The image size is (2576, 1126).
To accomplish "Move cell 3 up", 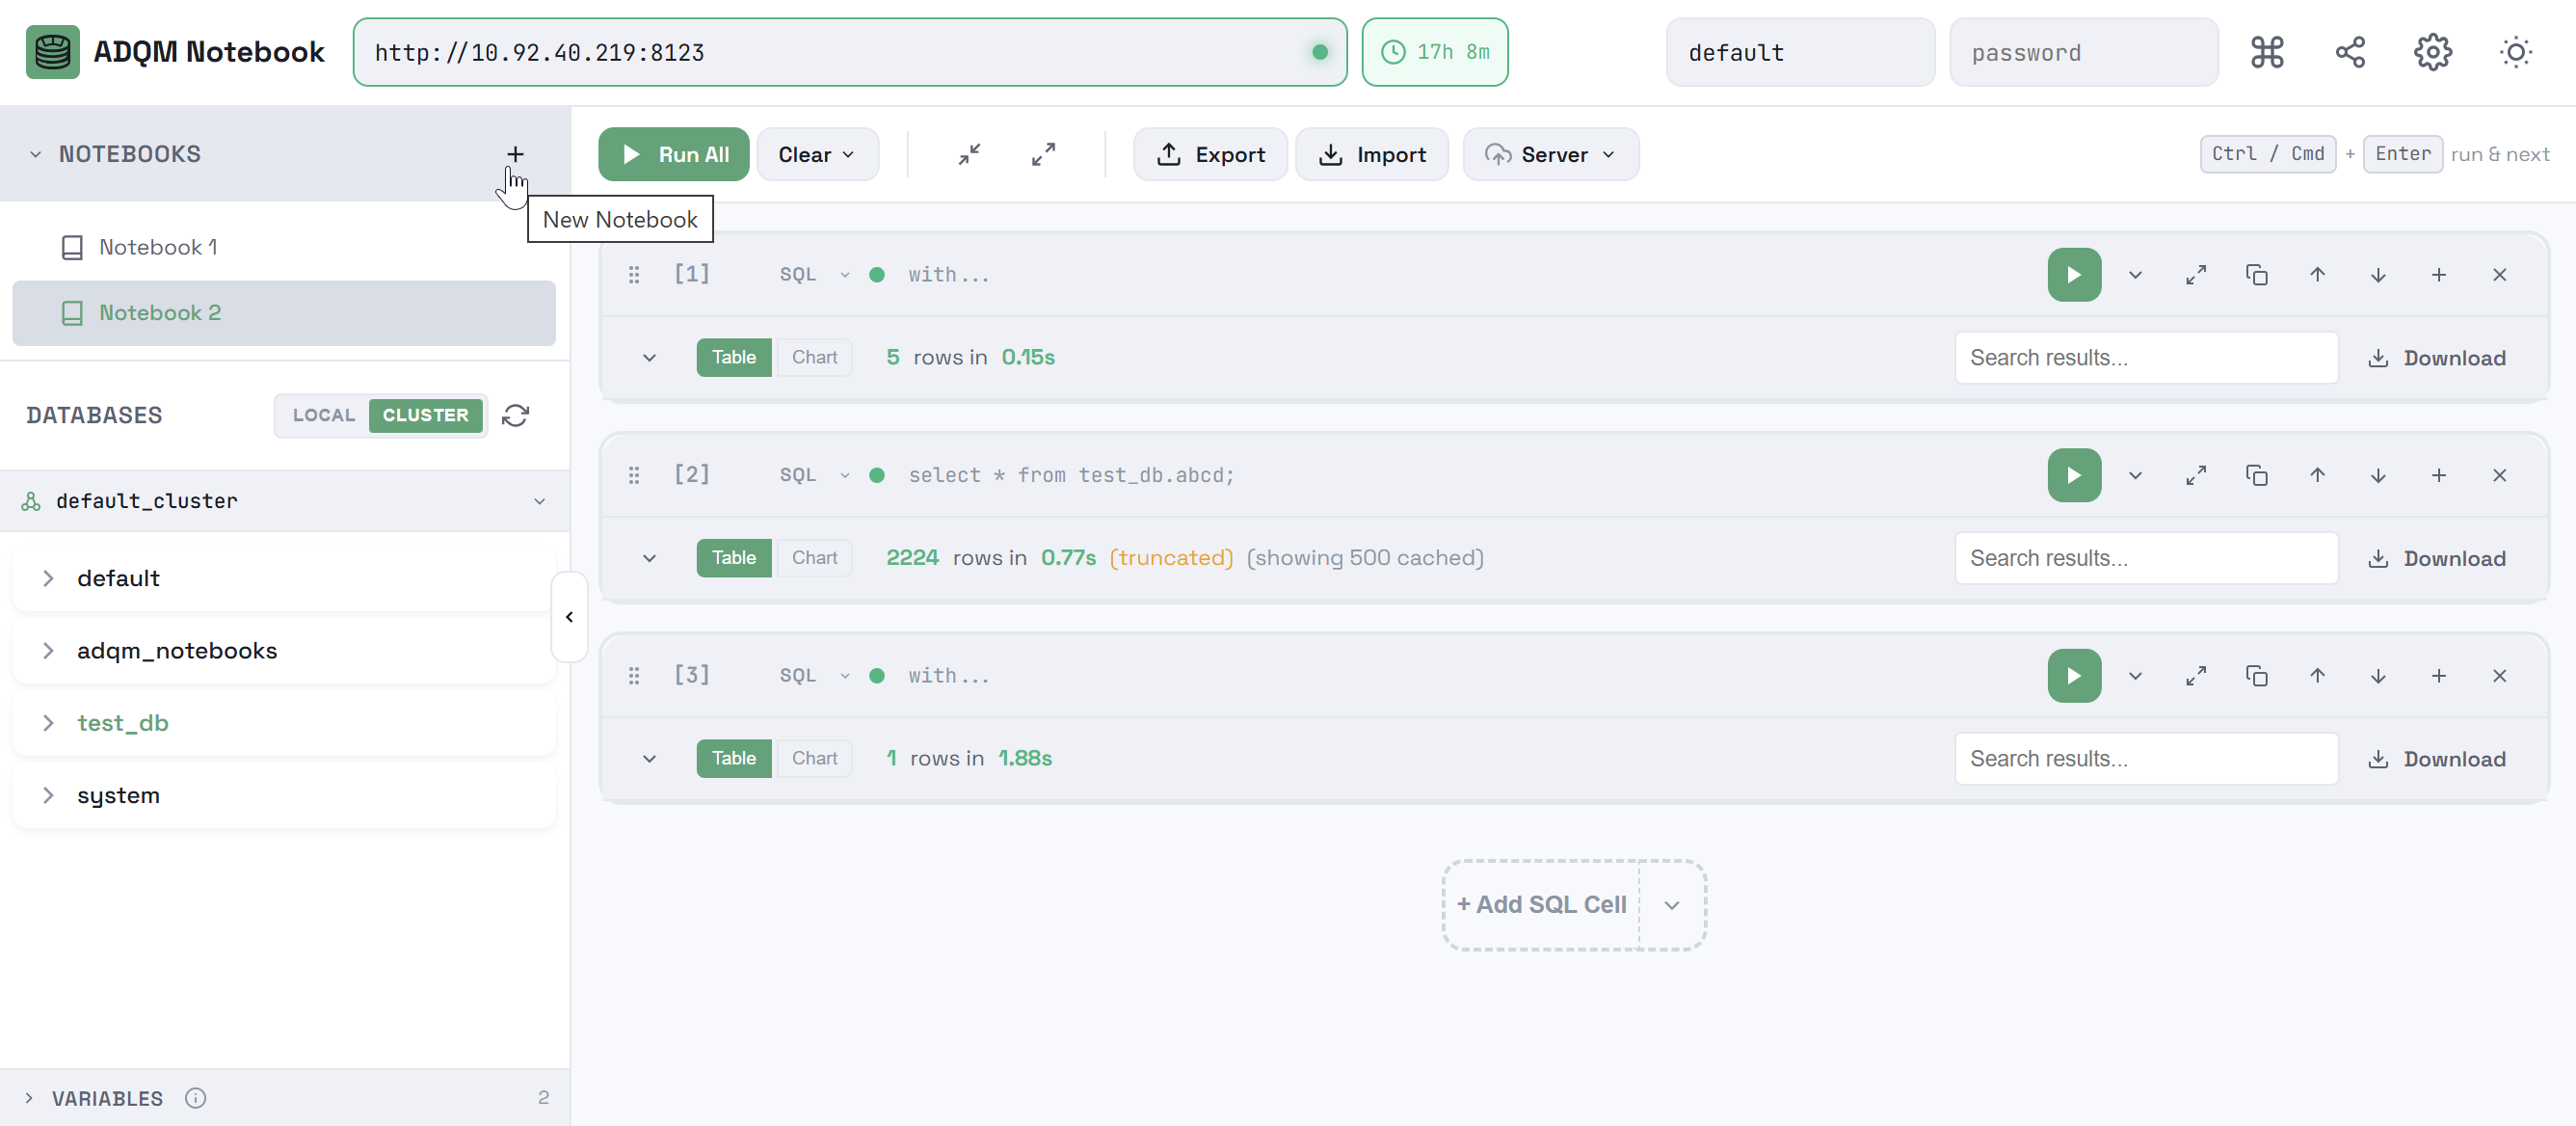I will pos(2316,676).
